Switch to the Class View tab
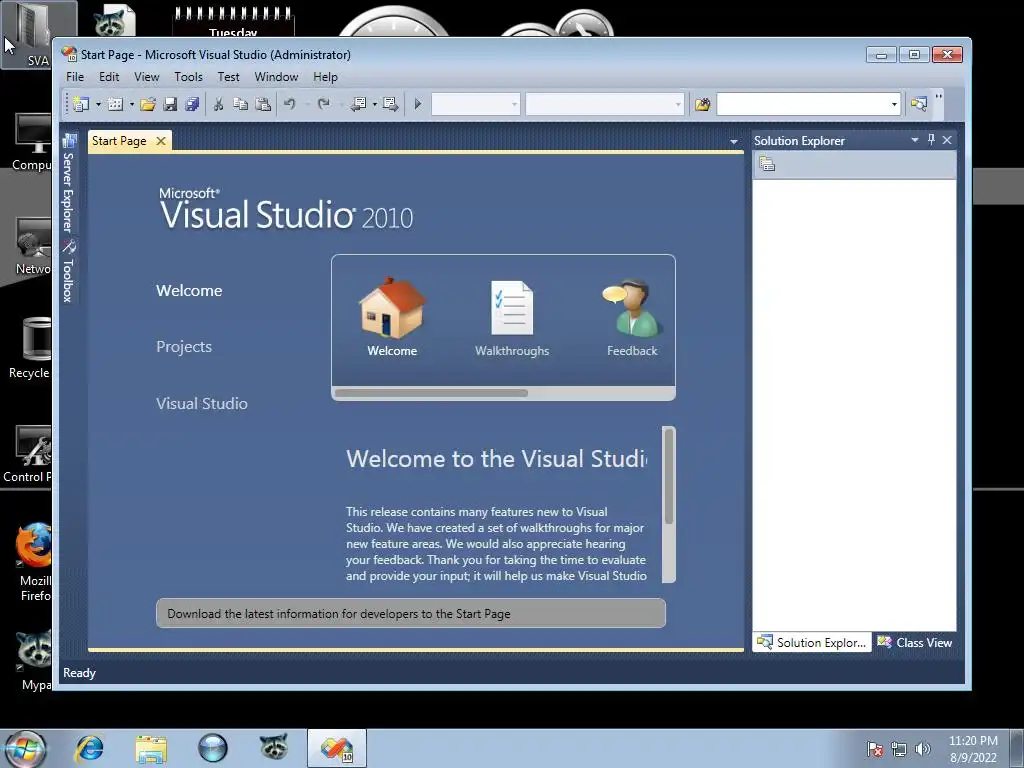Image resolution: width=1024 pixels, height=768 pixels. tap(915, 643)
